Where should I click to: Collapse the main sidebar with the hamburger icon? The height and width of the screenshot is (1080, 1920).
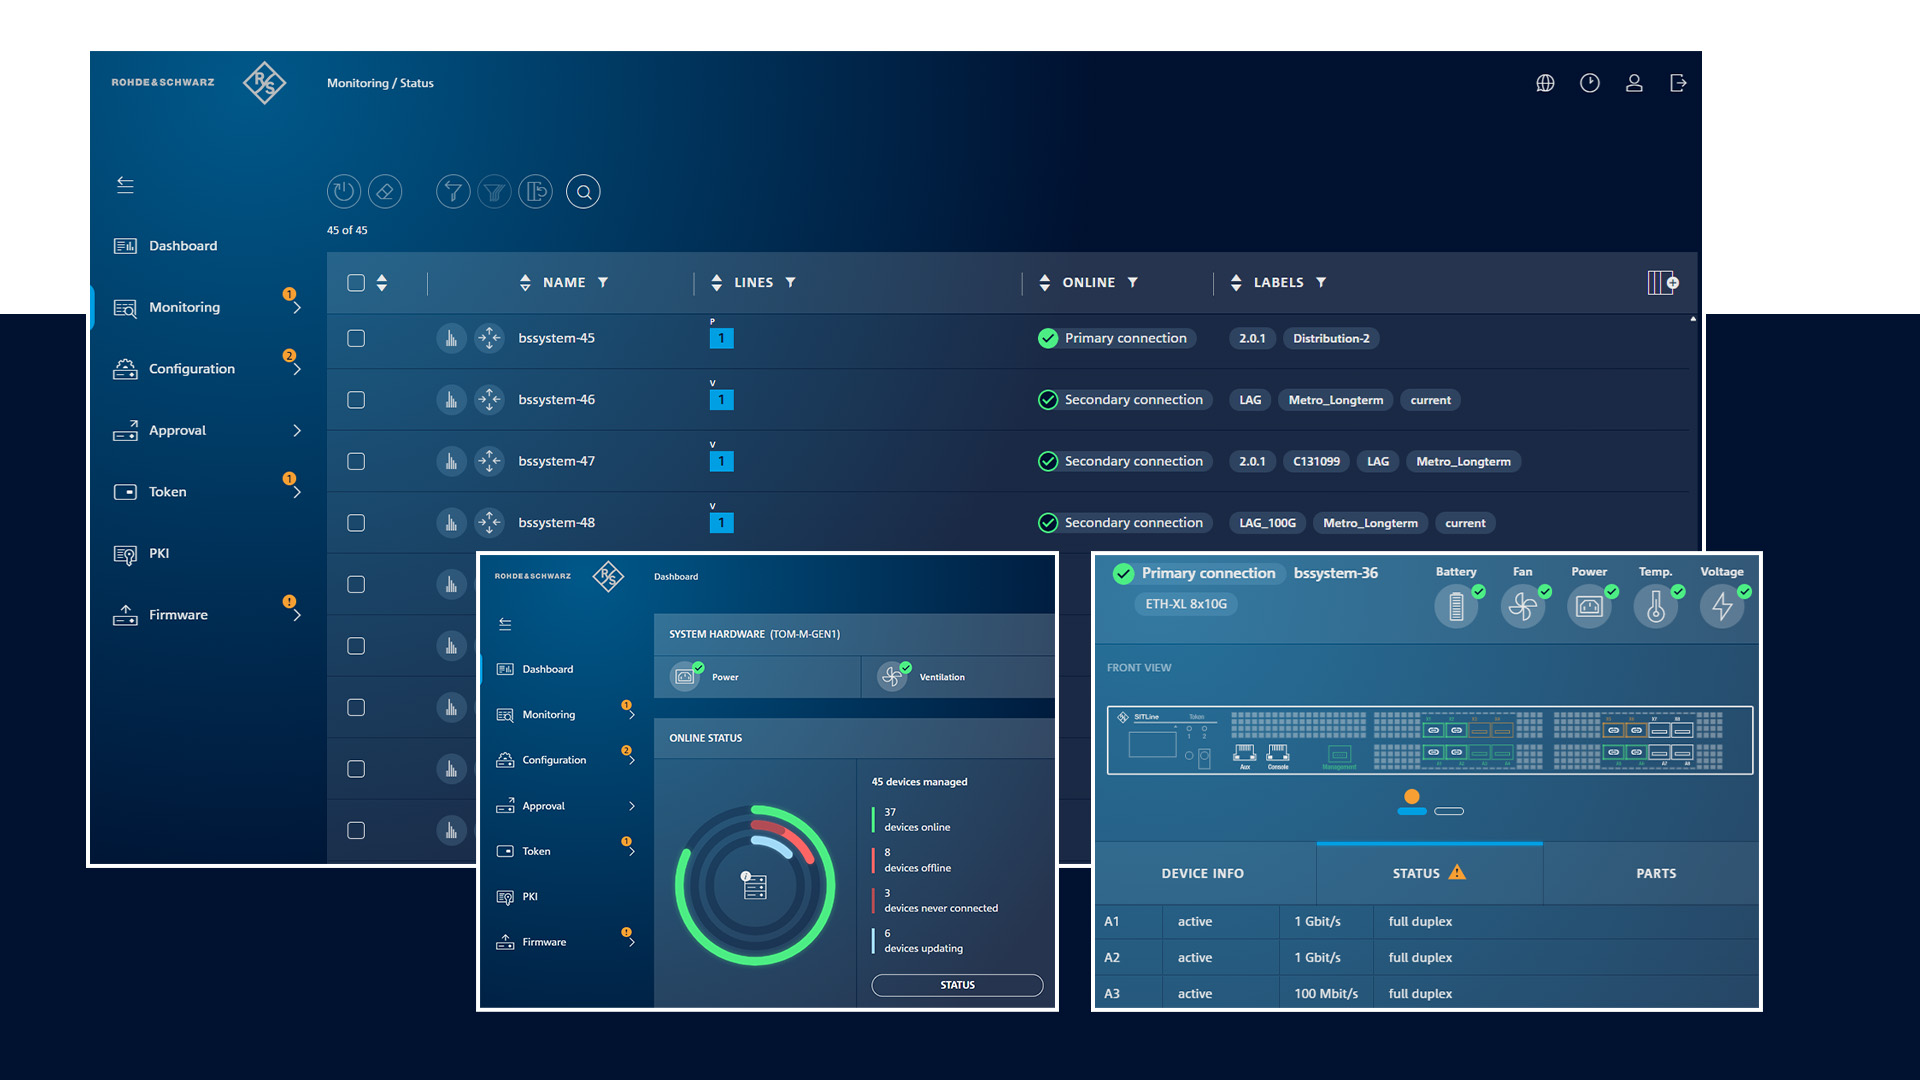tap(125, 185)
